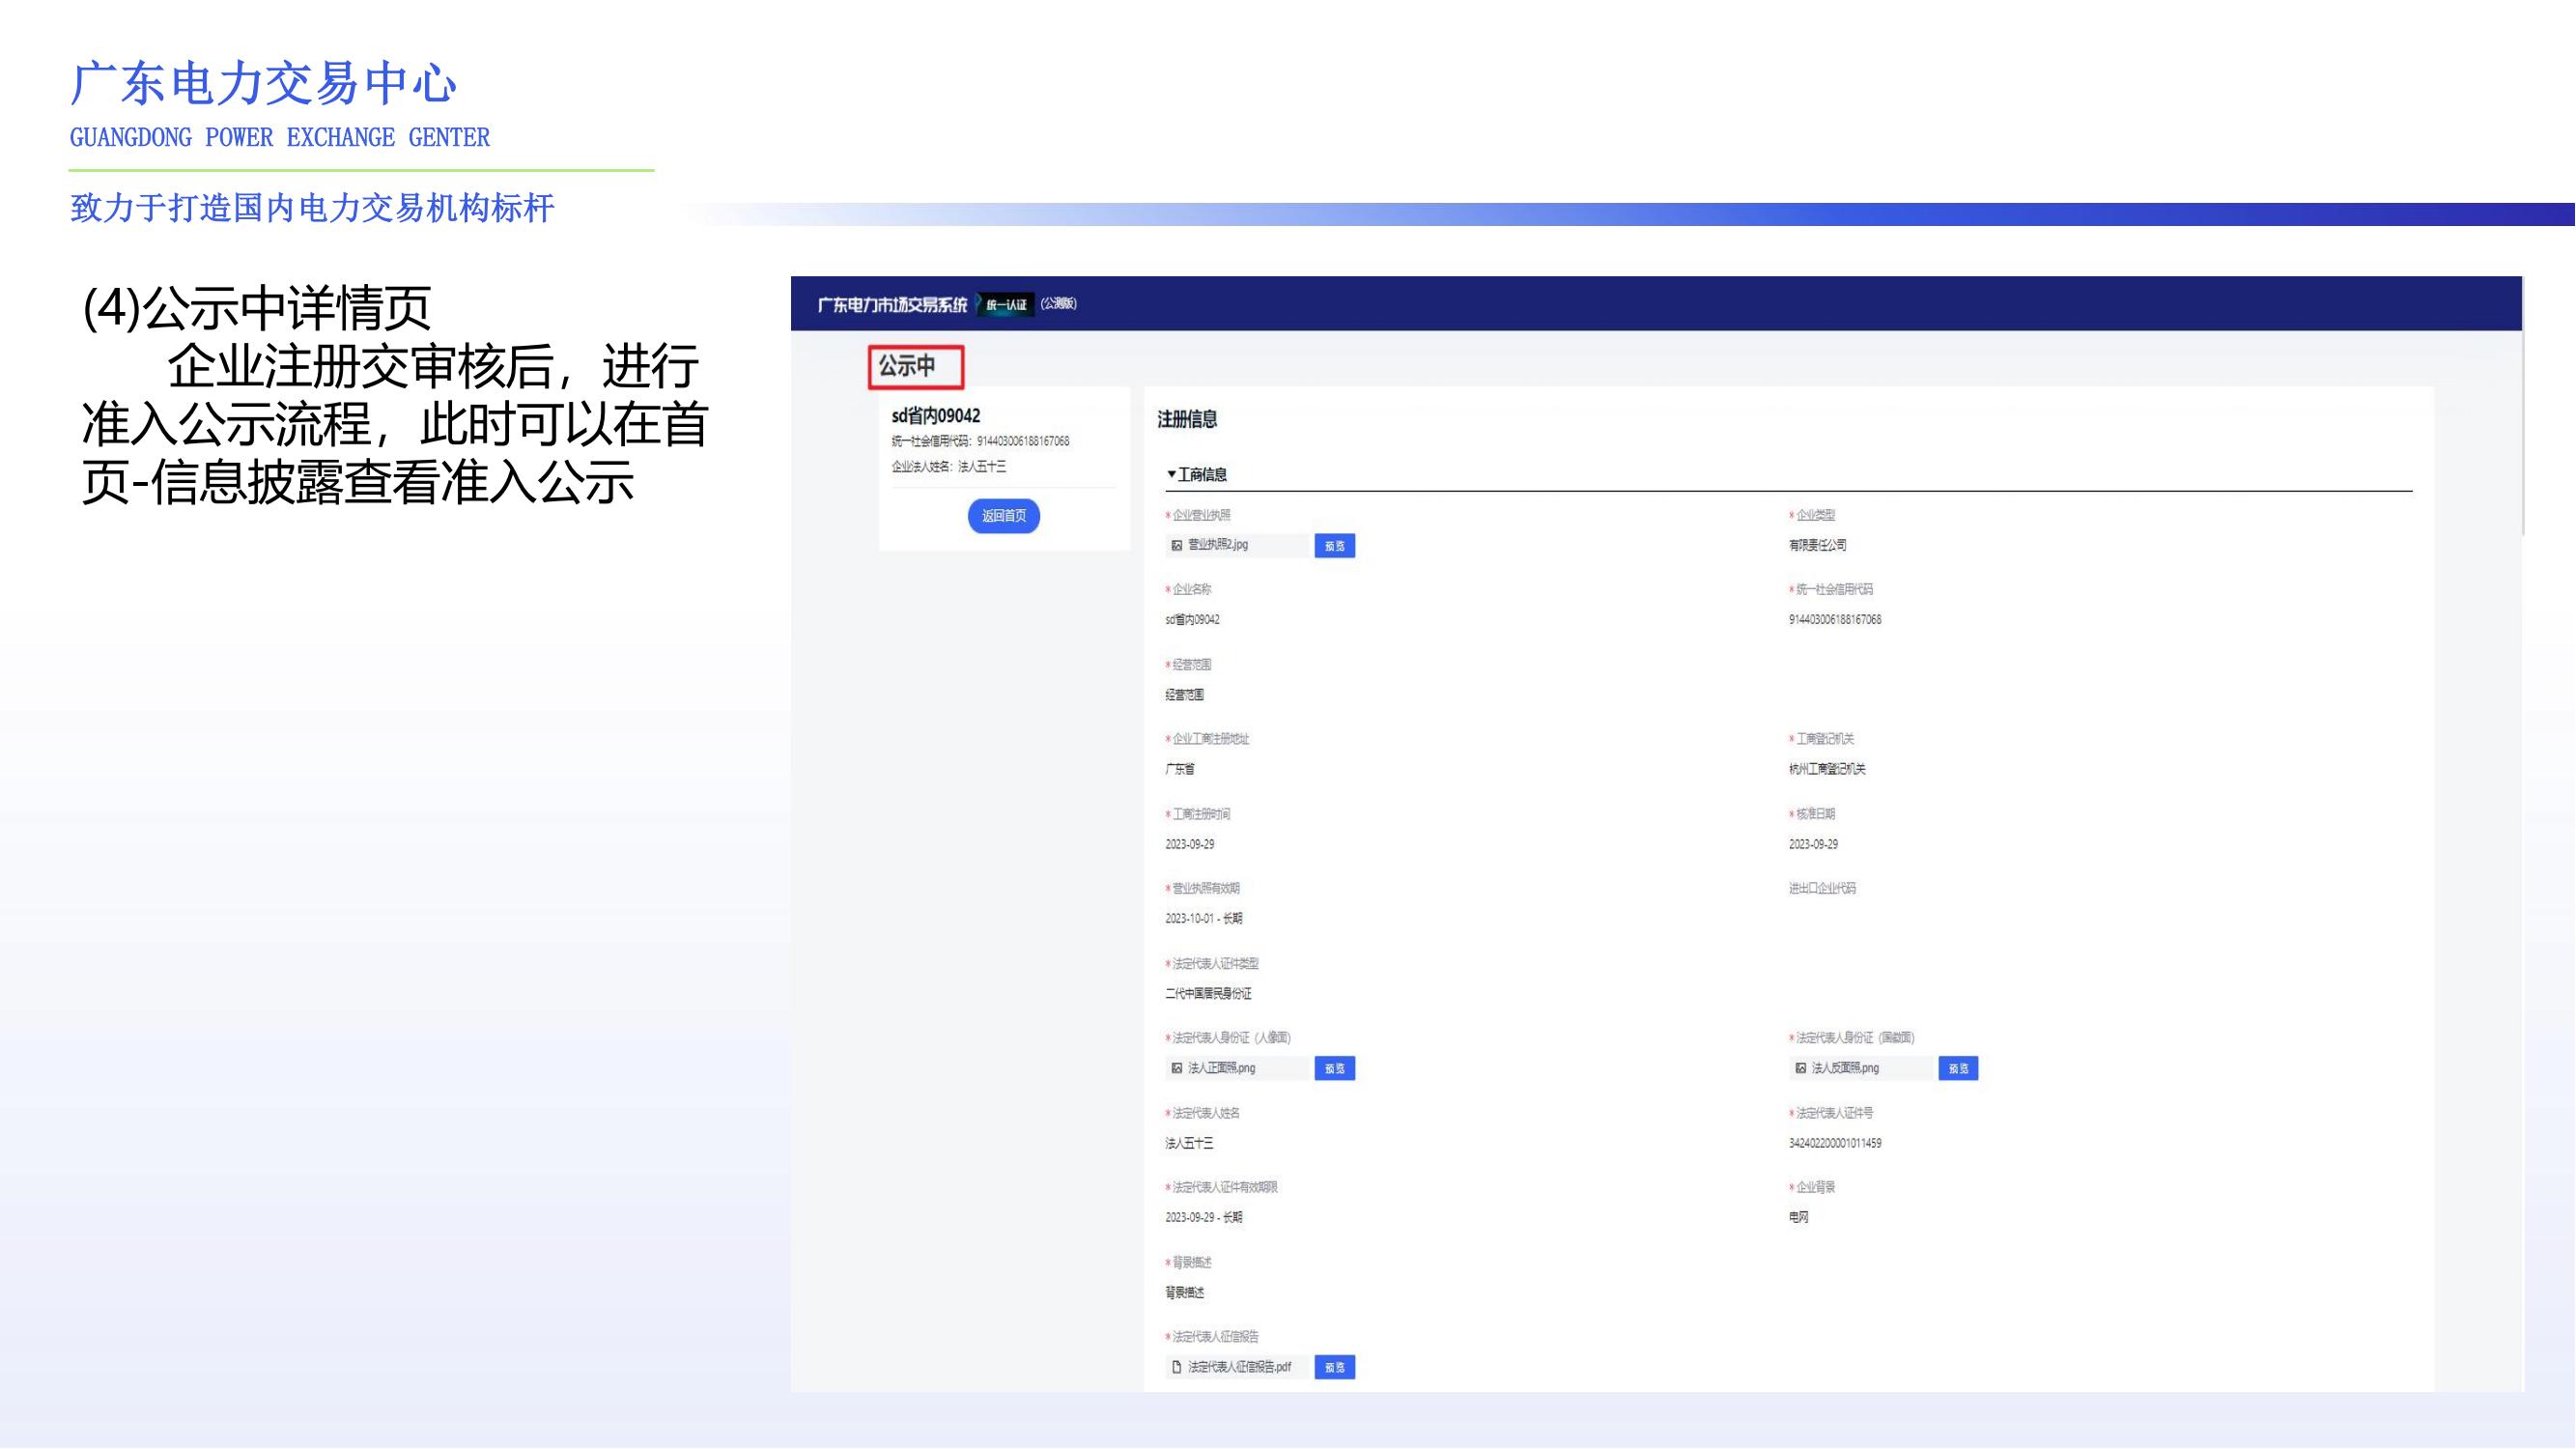Click the 2023-10-01 - 长期 license validity value
Screen dimensions: 2576x1449
pyautogui.click(x=1203, y=918)
